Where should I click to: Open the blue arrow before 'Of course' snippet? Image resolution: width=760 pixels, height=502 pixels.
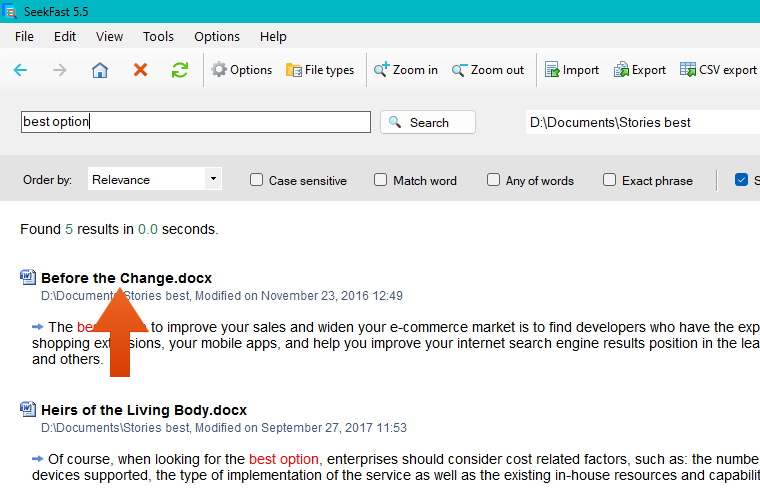point(37,459)
